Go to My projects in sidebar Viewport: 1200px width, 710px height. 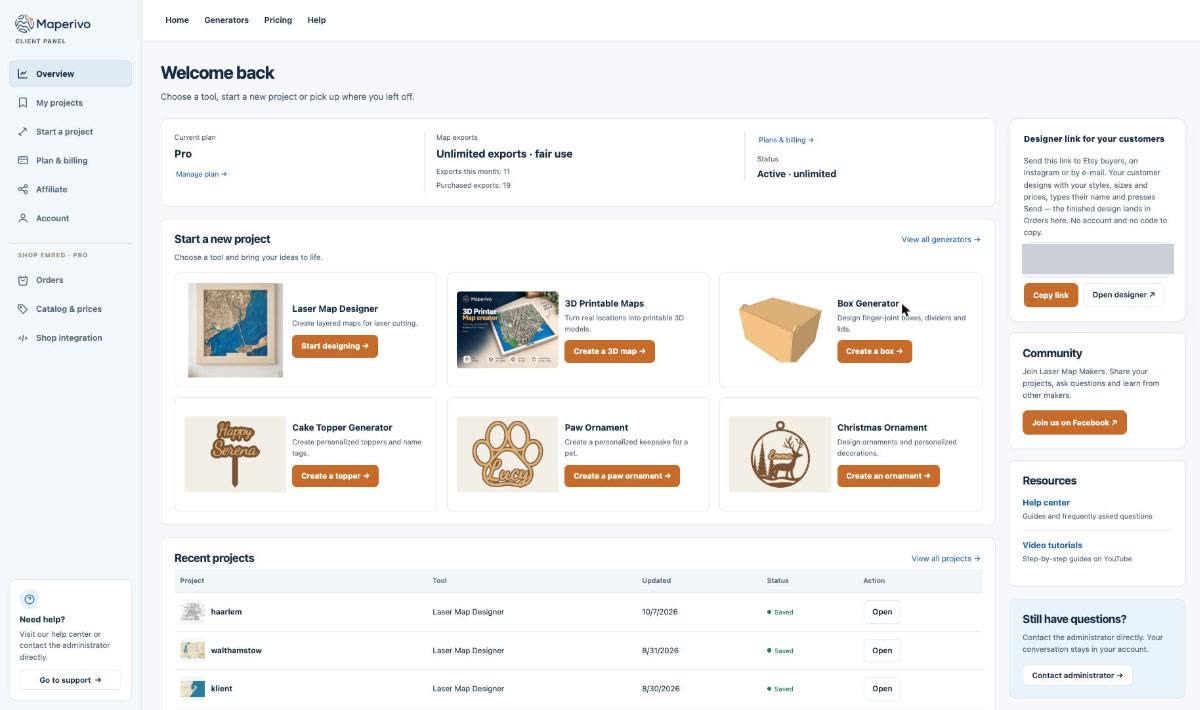point(70,103)
